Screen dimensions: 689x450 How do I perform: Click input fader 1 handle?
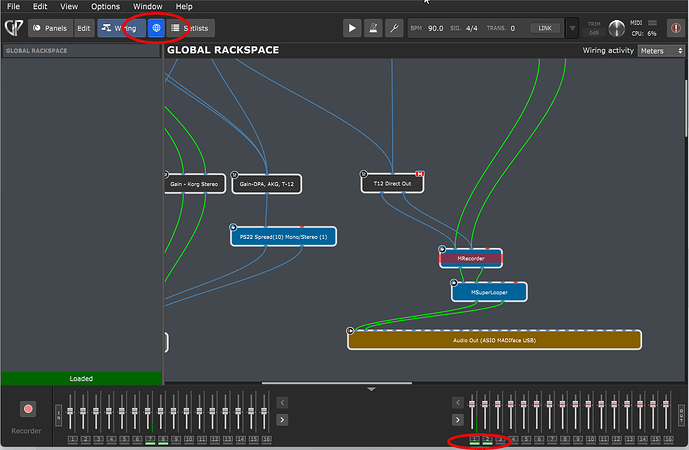[x=70, y=411]
